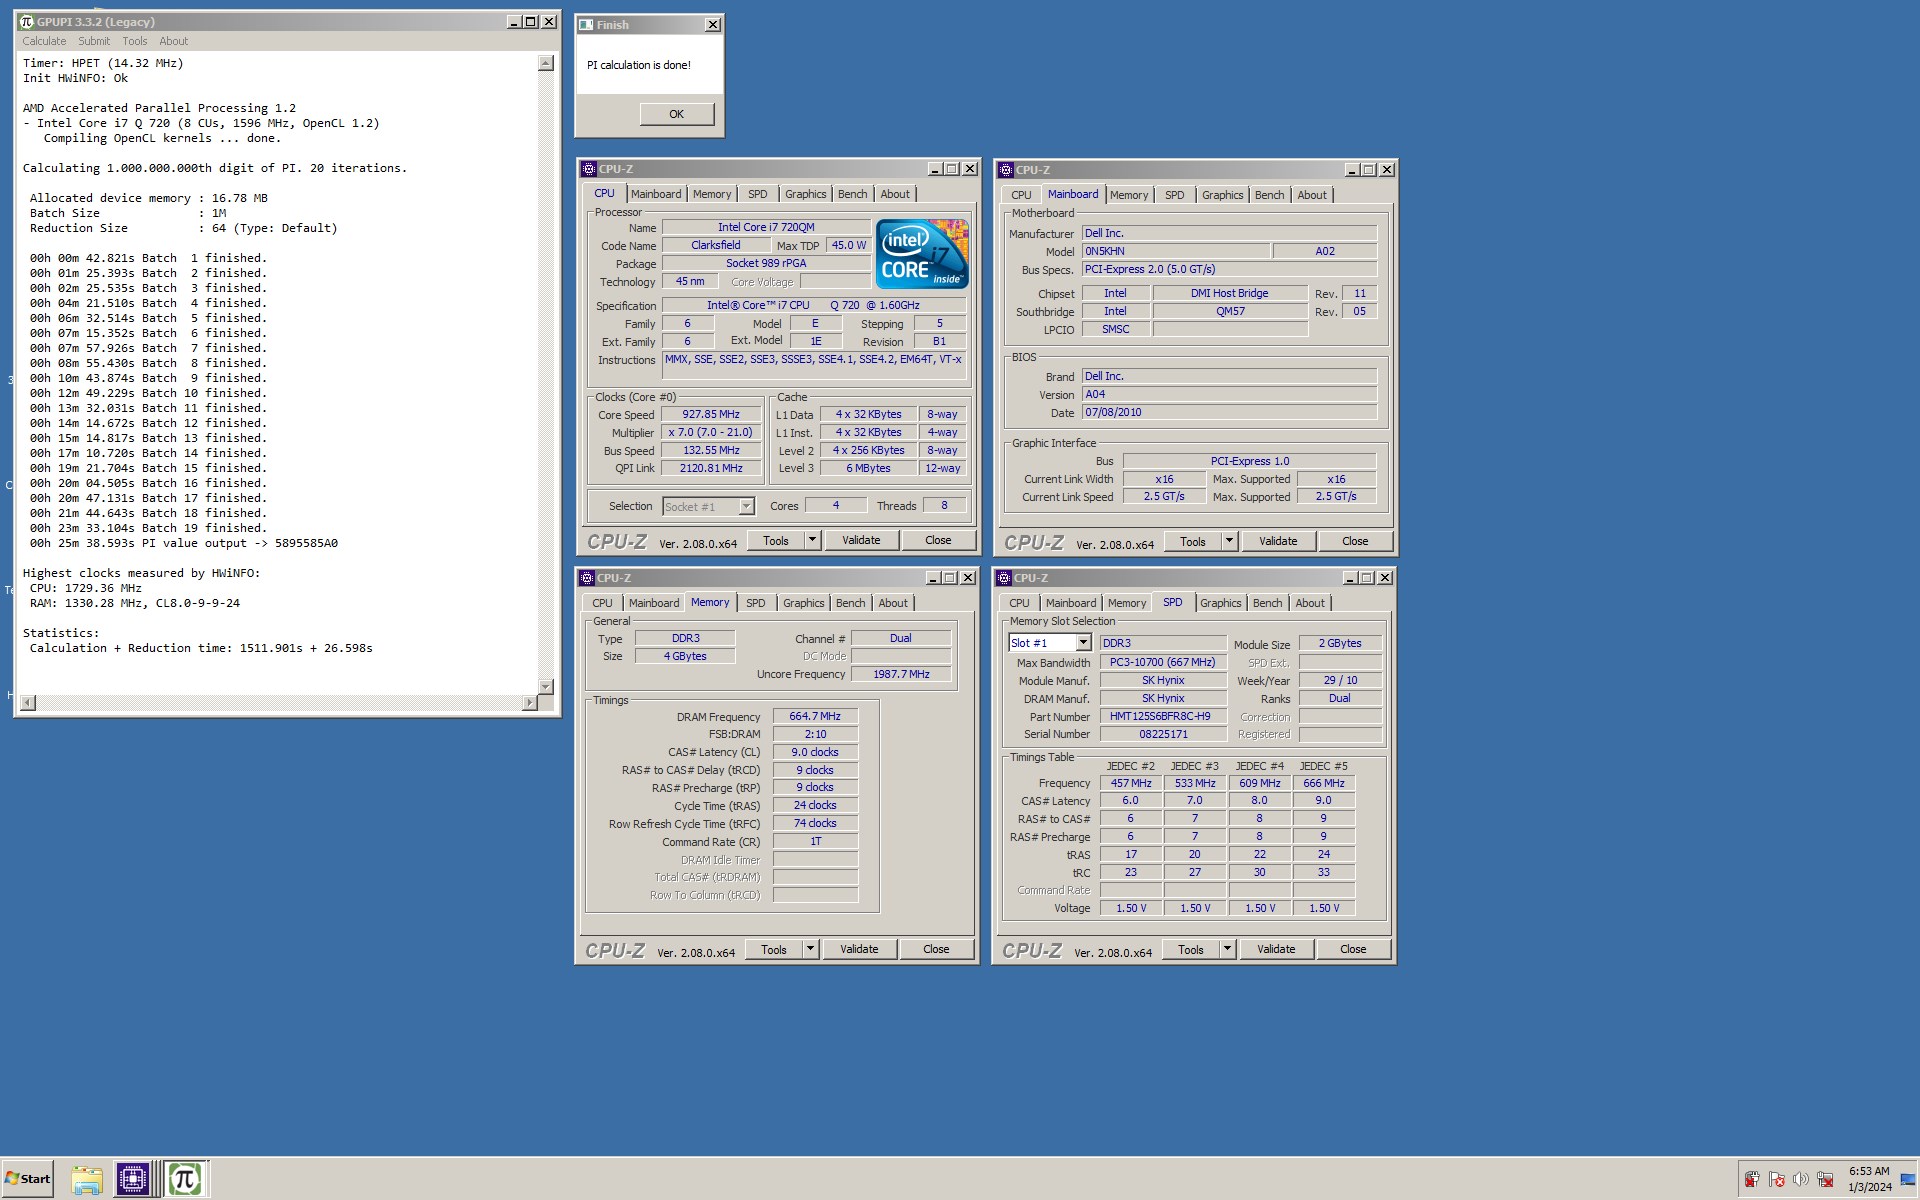Open the Calculate menu in GPUPI
This screenshot has height=1200, width=1920.
44,41
